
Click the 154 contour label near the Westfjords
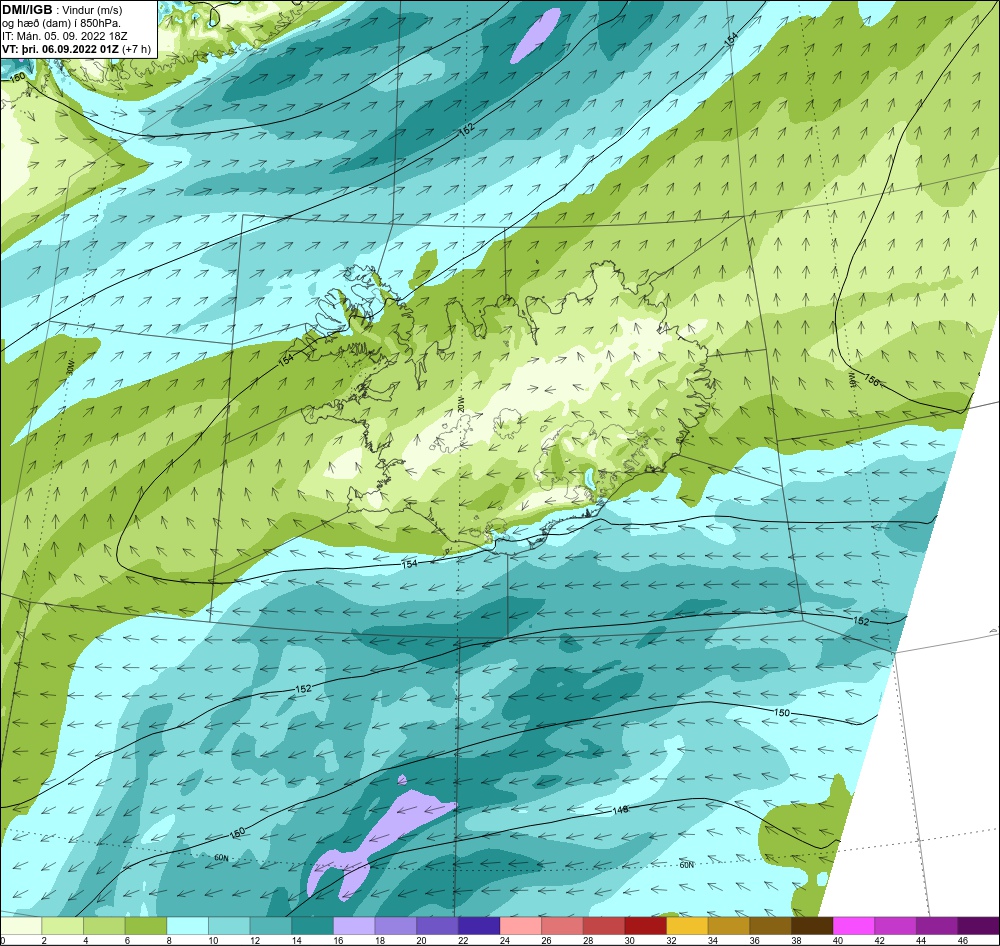[286, 360]
